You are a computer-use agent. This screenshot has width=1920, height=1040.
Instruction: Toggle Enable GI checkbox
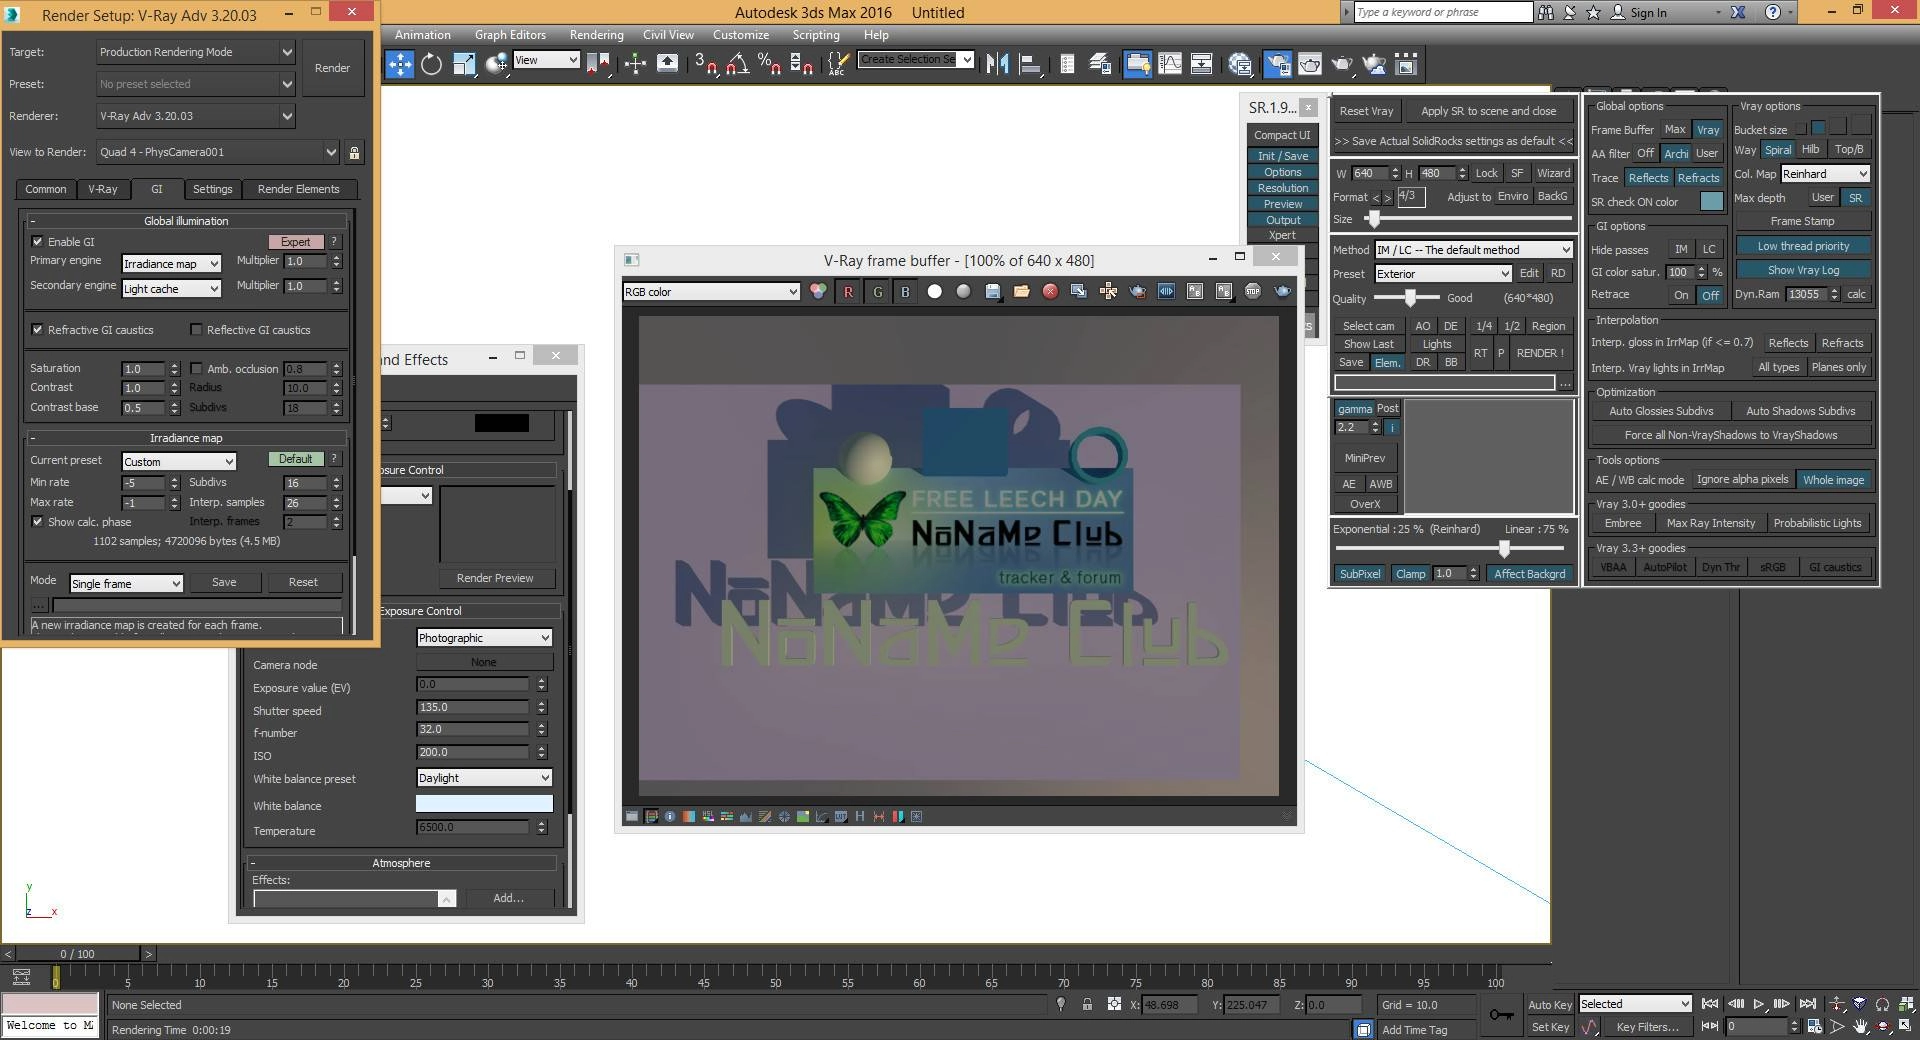pyautogui.click(x=37, y=242)
